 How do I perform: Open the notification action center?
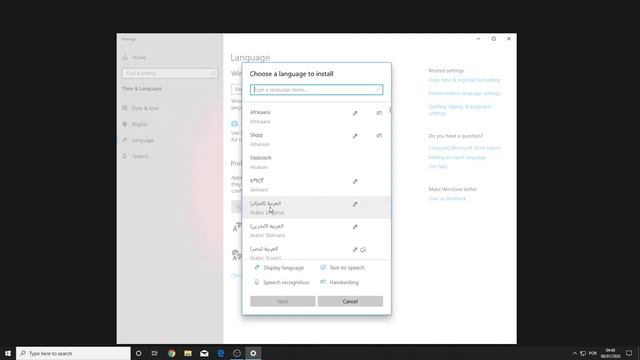[x=629, y=353]
